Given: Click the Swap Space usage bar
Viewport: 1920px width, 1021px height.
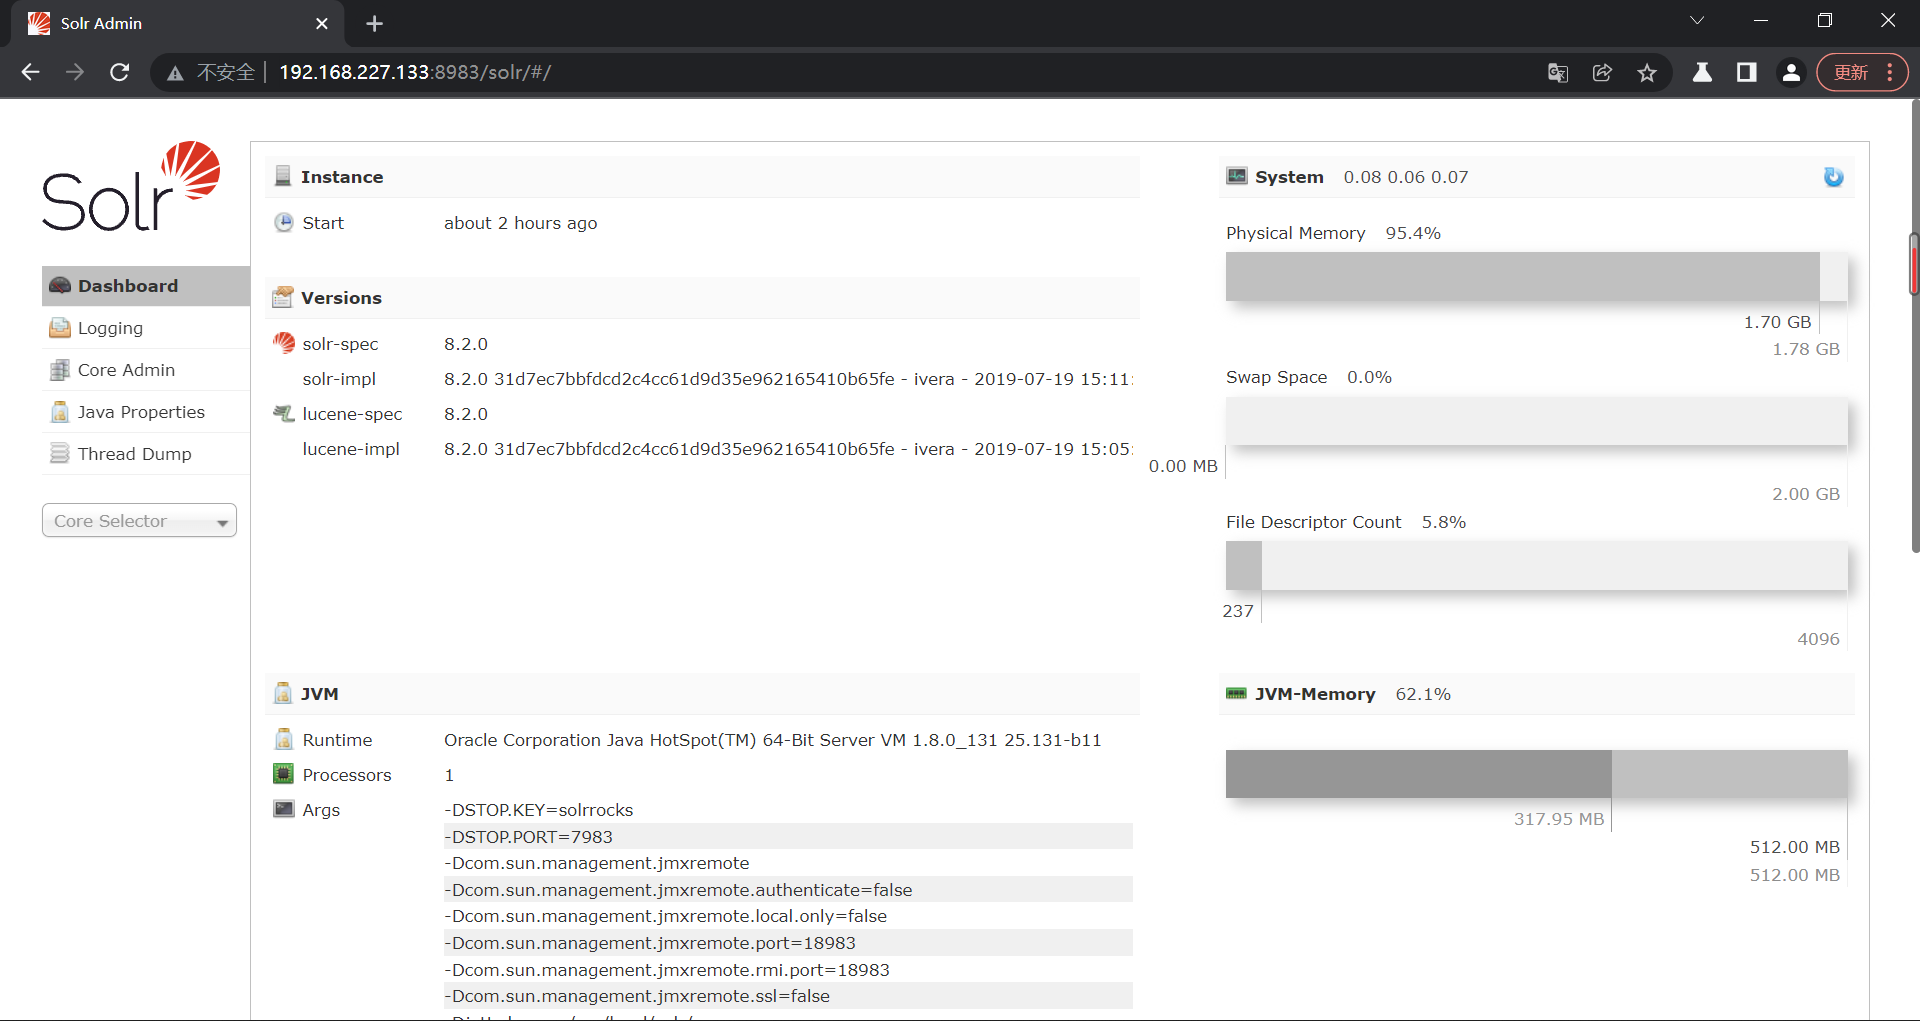Looking at the screenshot, I should [1536, 421].
